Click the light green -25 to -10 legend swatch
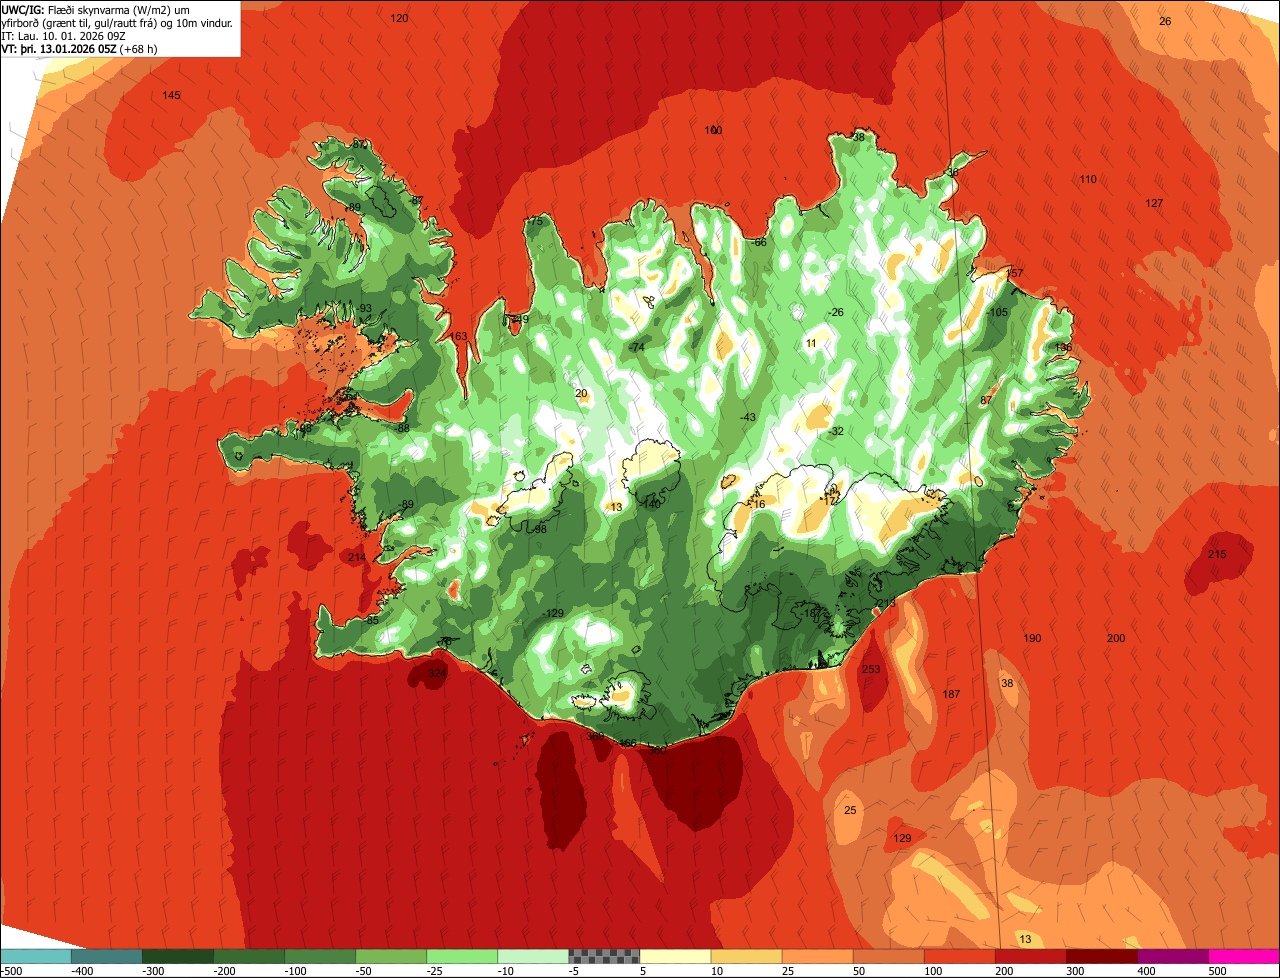The width and height of the screenshot is (1280, 978). pos(462,956)
